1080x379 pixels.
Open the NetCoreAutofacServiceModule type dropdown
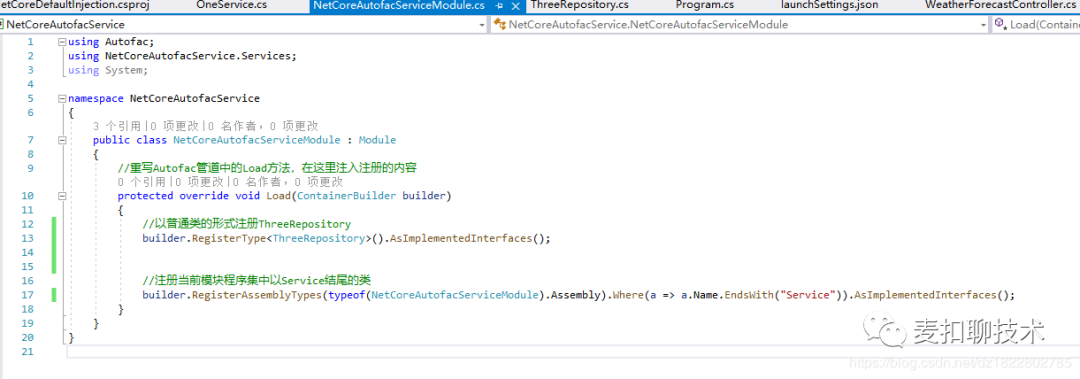pos(984,24)
